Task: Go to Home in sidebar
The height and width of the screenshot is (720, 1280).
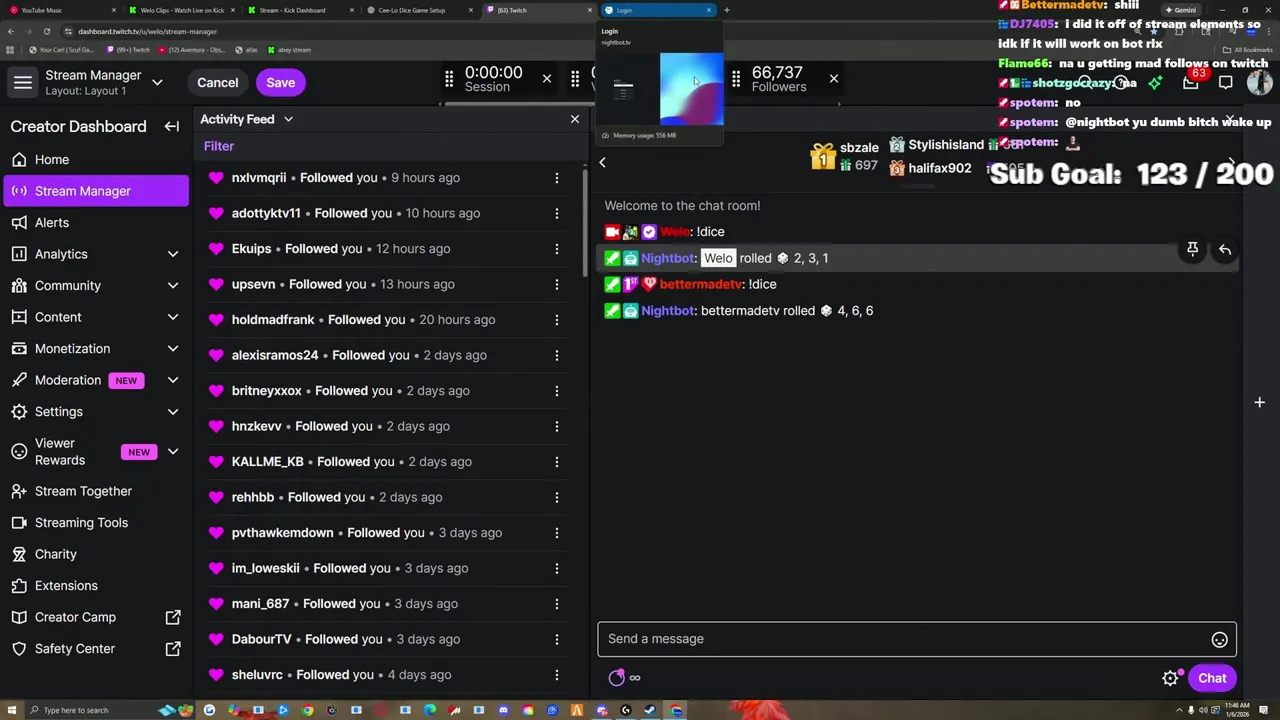Action: click(95, 160)
